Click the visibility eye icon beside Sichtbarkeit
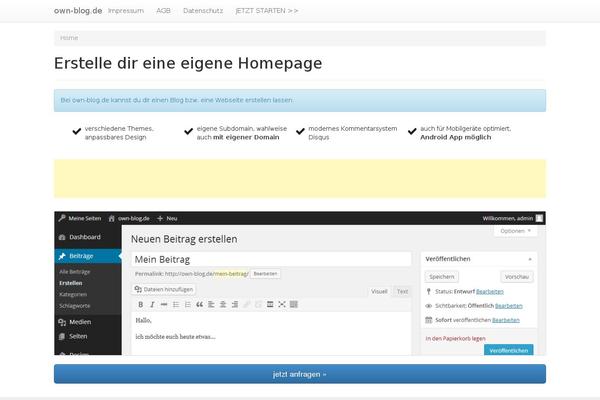 coord(429,306)
